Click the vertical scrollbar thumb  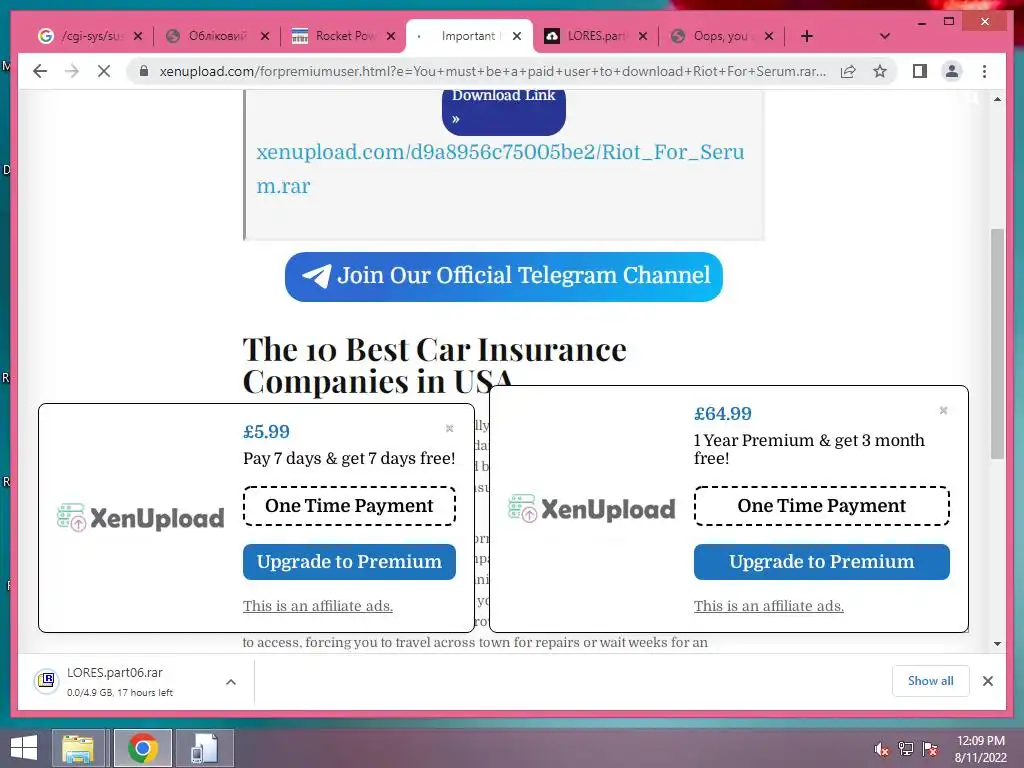(997, 344)
